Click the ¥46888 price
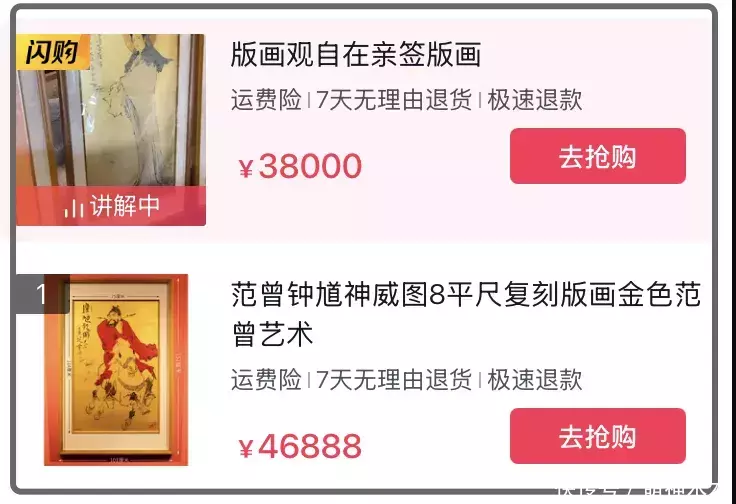Screen dimensions: 736x504 (300, 446)
